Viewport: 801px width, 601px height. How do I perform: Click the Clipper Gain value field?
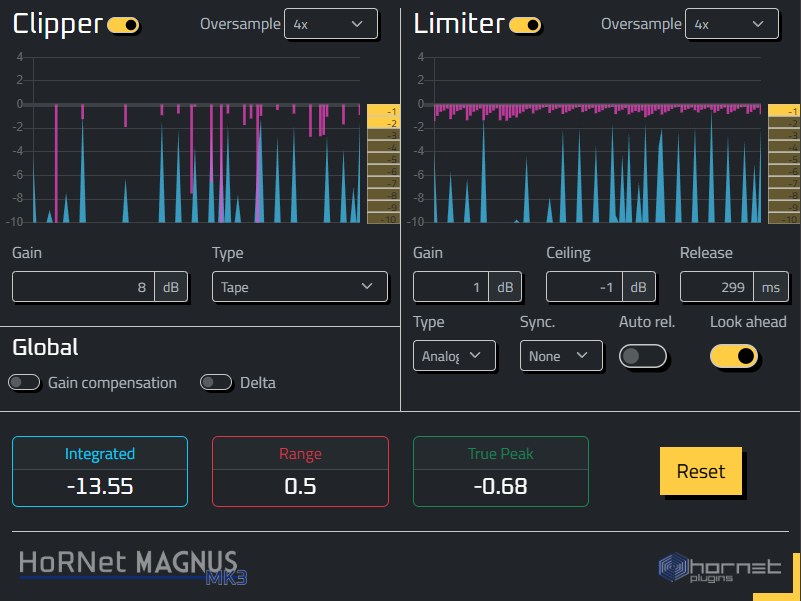(84, 287)
